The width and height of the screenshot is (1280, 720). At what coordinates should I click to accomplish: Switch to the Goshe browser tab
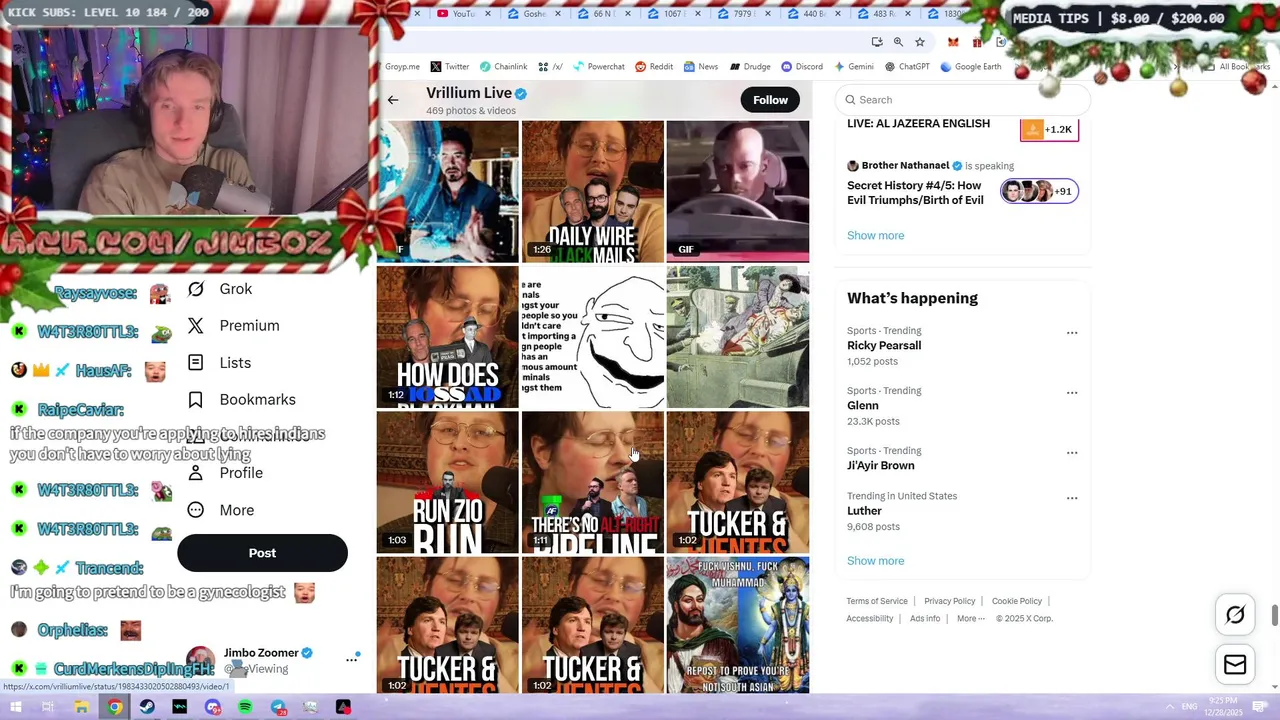point(534,14)
